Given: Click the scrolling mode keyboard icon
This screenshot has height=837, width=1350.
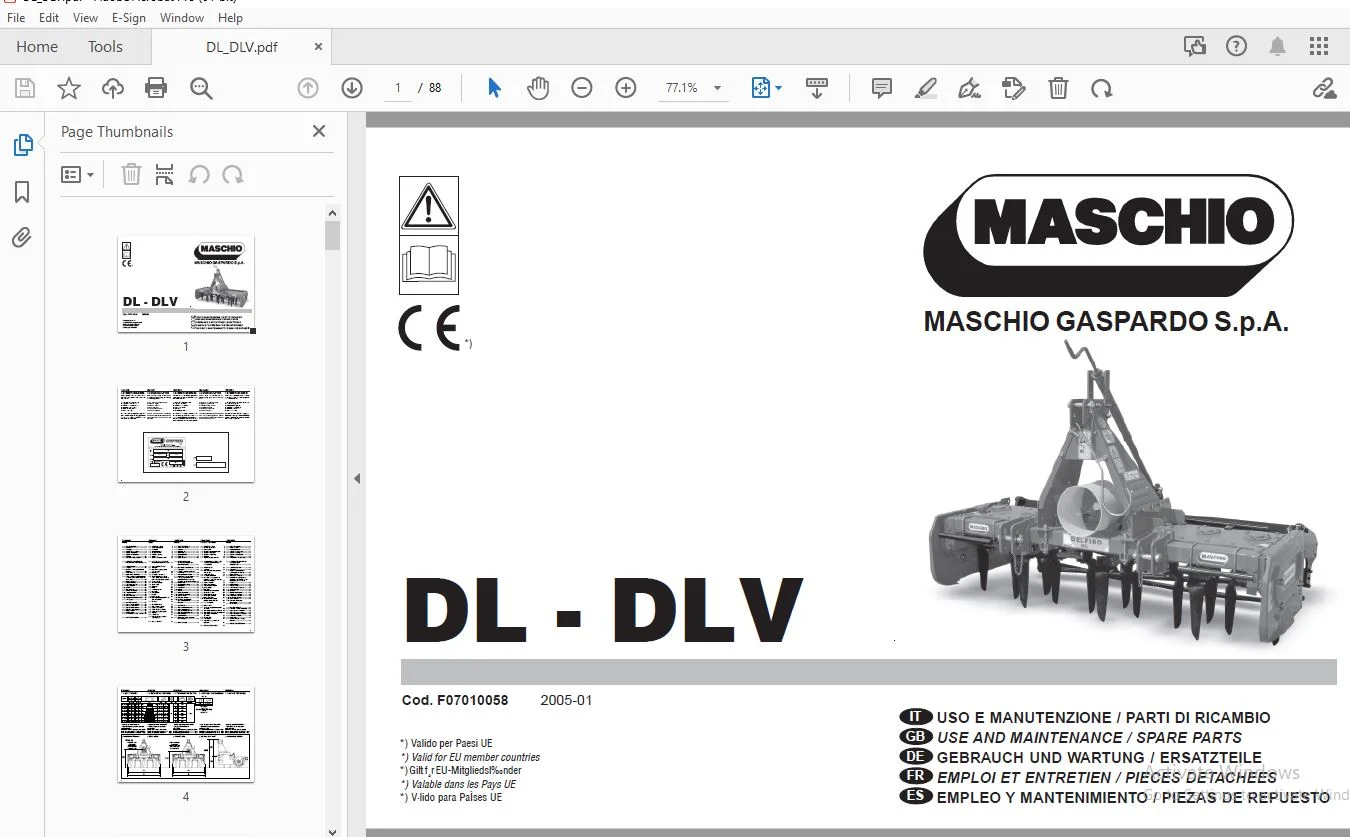Looking at the screenshot, I should click(817, 88).
